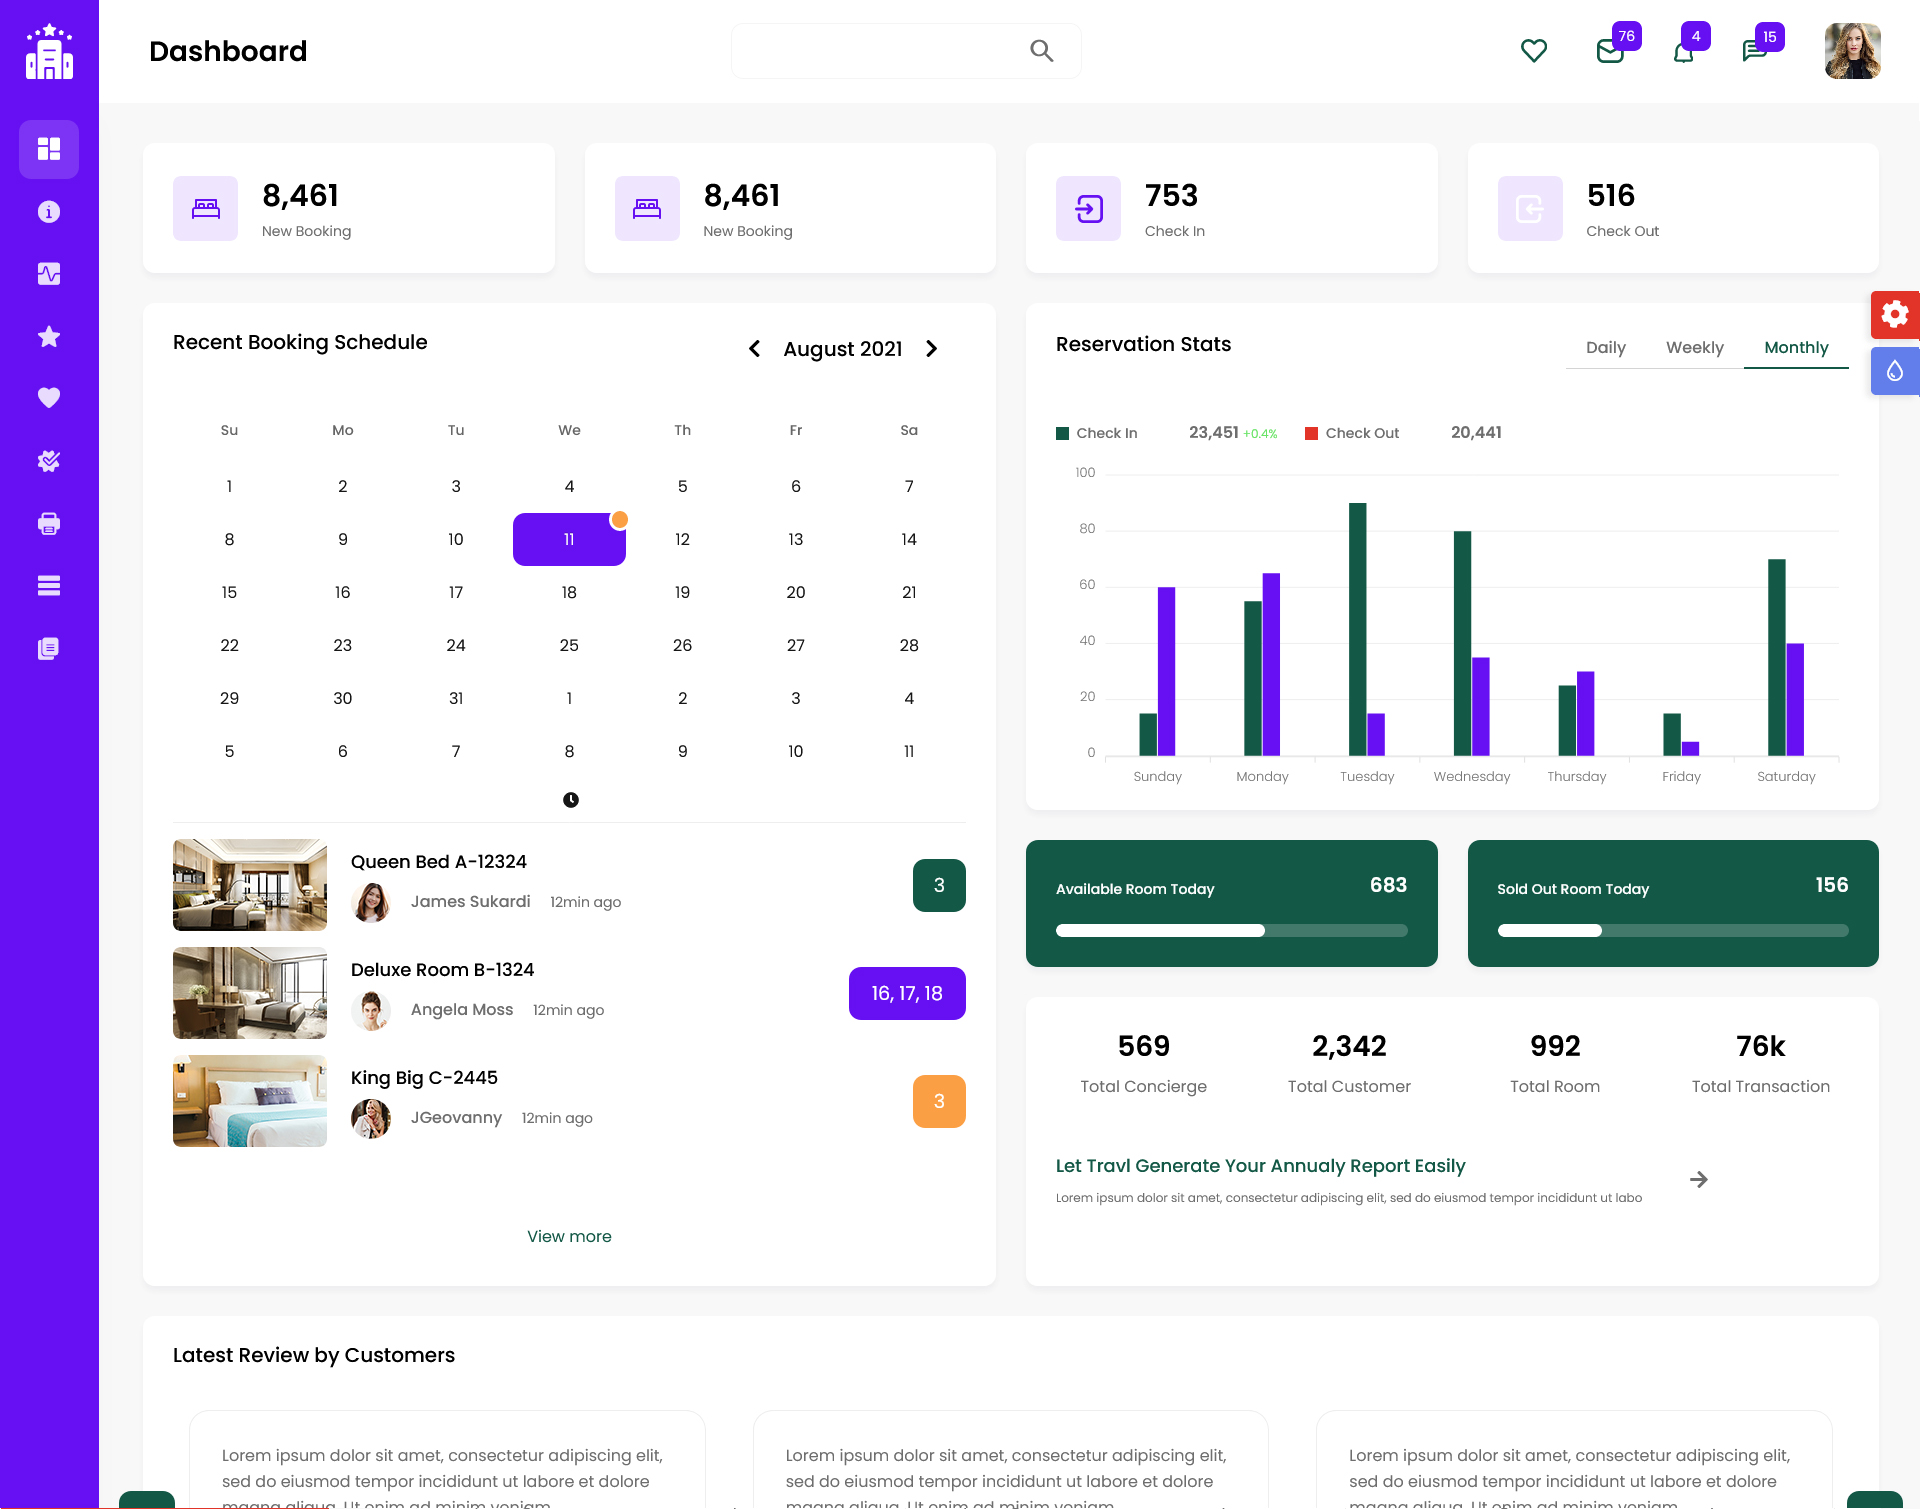The height and width of the screenshot is (1509, 1920).
Task: Open notifications bell with 4 badge
Action: pos(1684,51)
